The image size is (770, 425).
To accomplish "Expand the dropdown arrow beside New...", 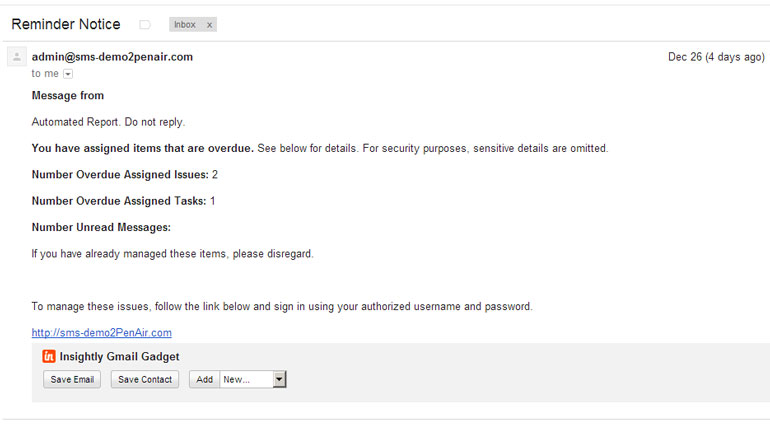I will click(x=279, y=379).
